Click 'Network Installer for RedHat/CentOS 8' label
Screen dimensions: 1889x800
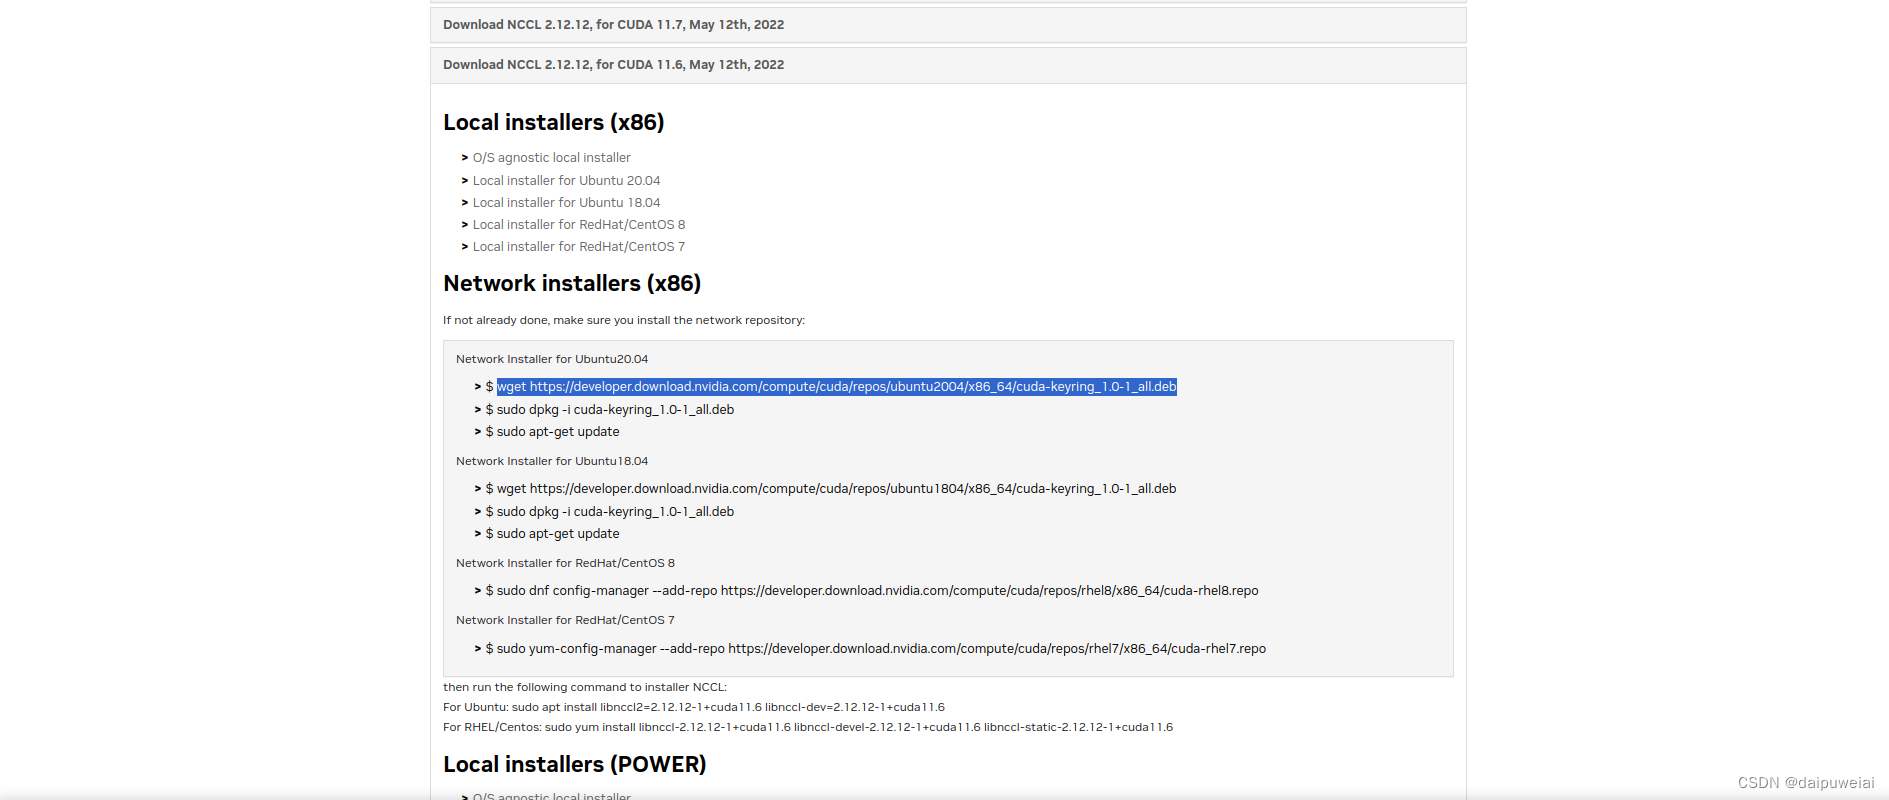point(565,563)
